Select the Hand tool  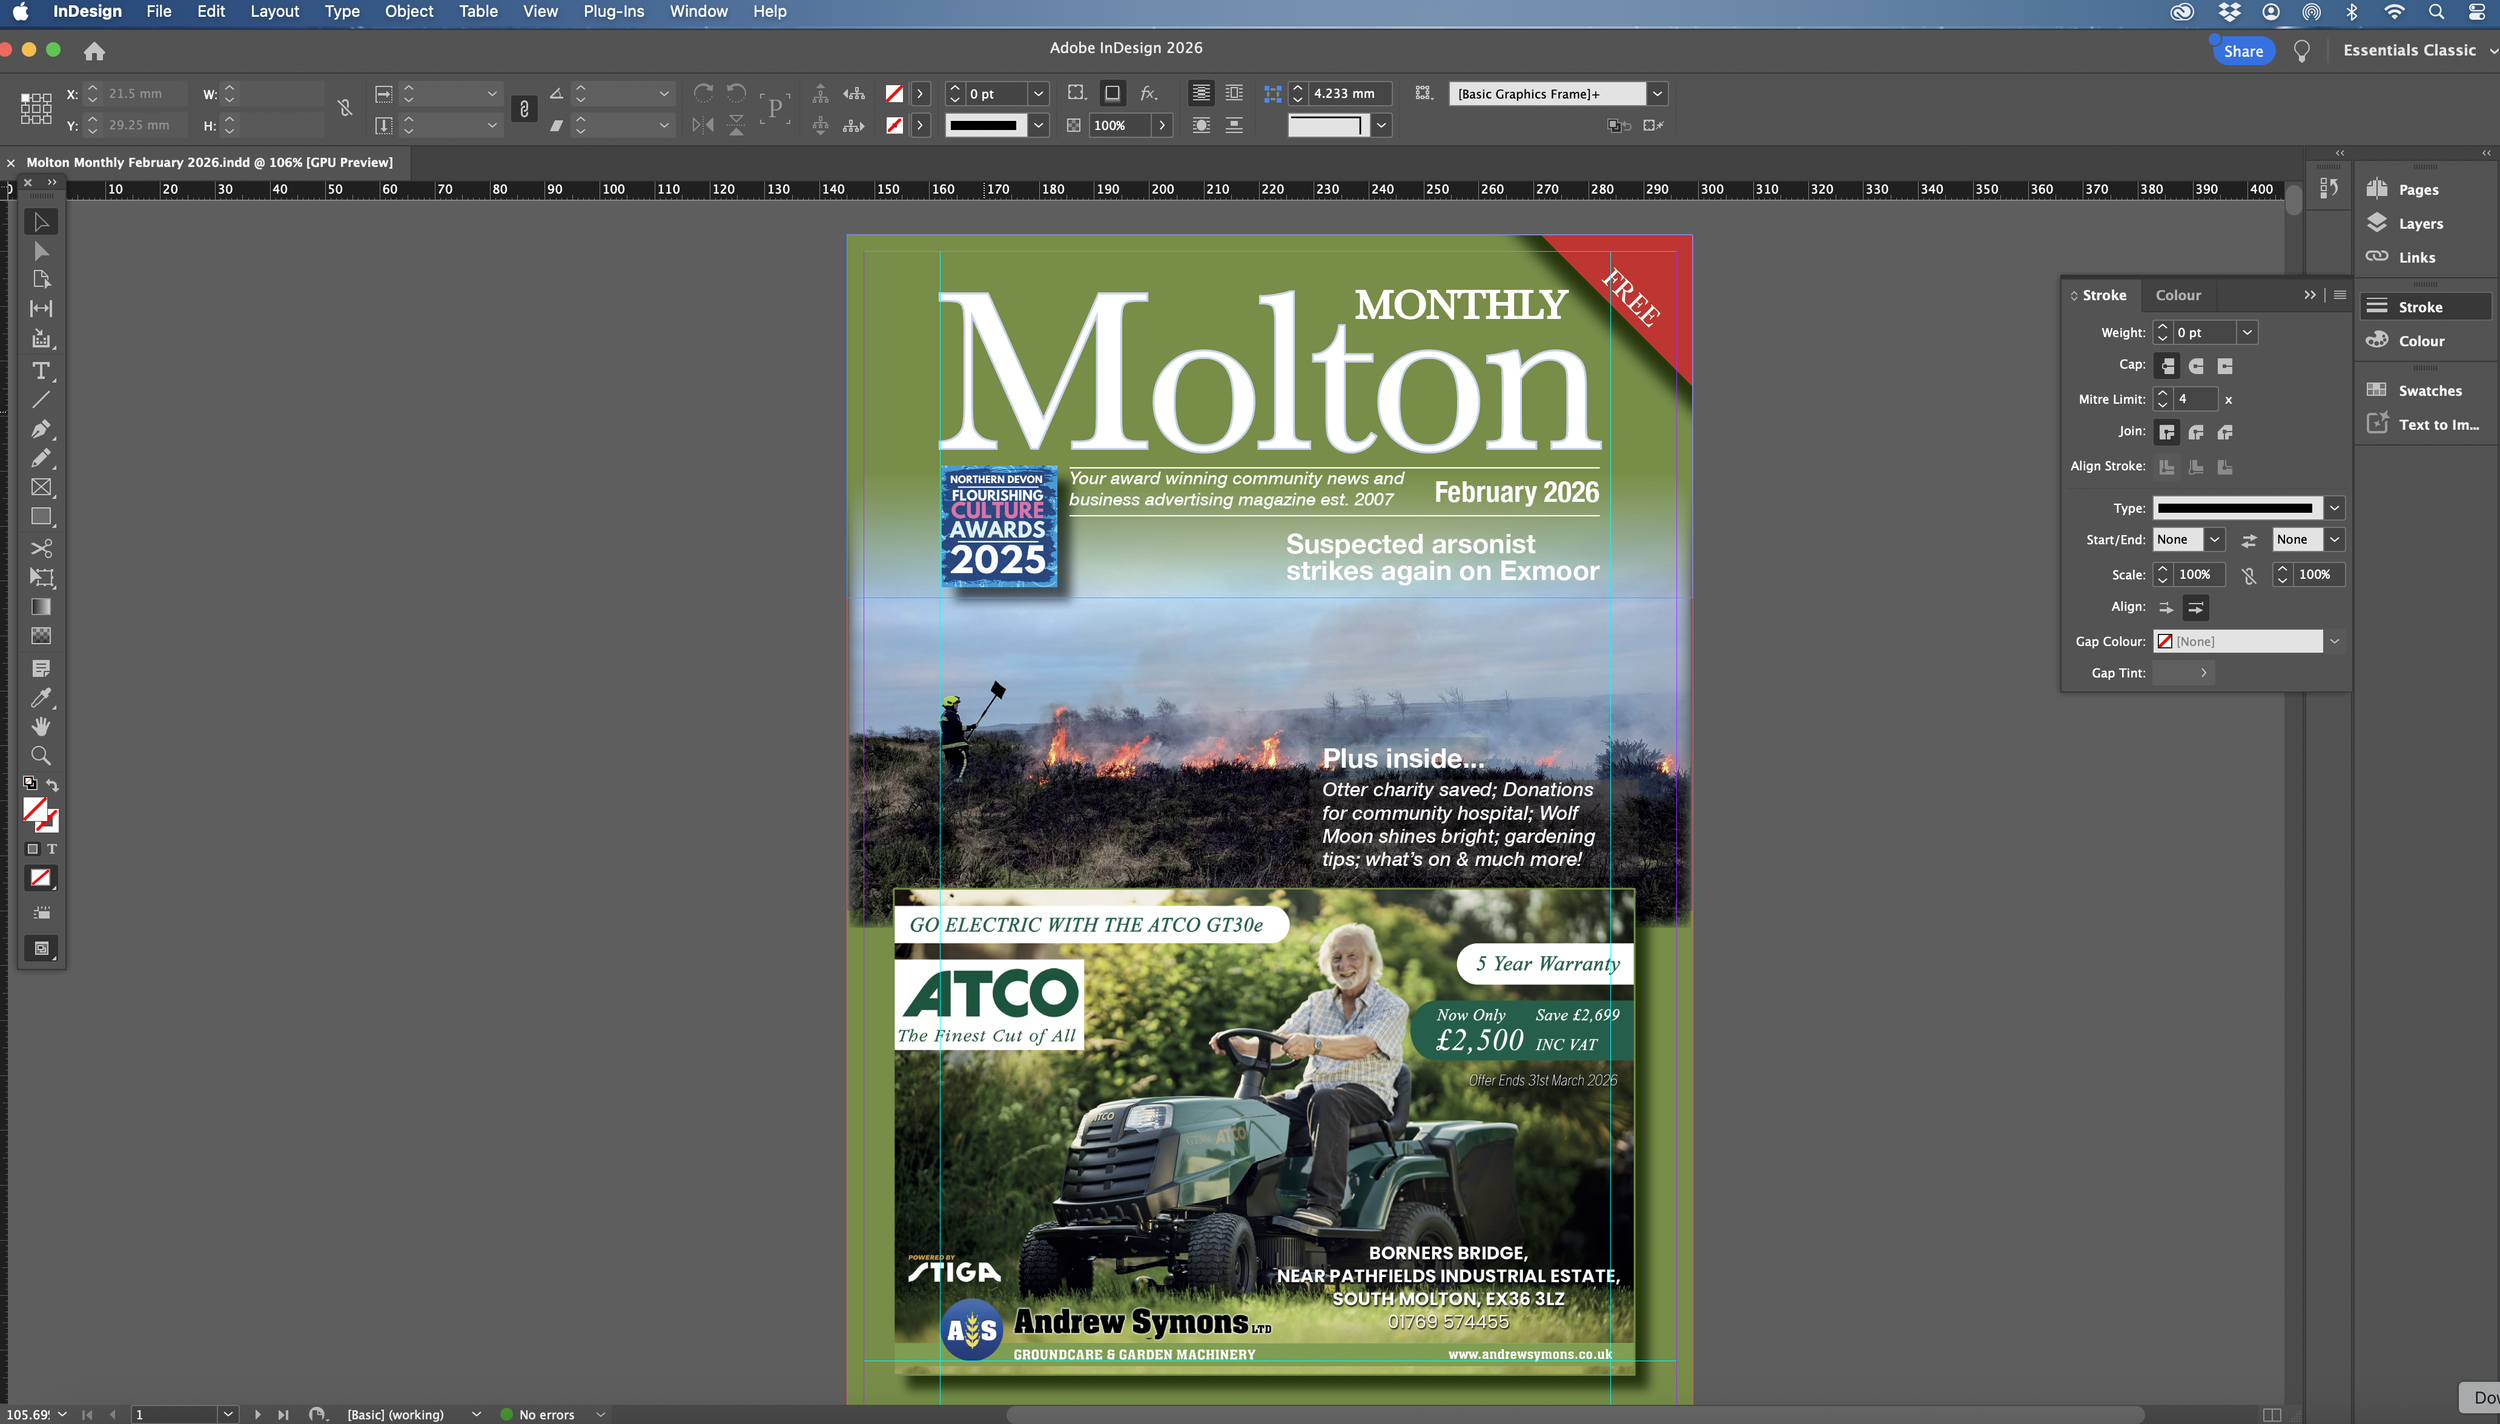coord(41,727)
